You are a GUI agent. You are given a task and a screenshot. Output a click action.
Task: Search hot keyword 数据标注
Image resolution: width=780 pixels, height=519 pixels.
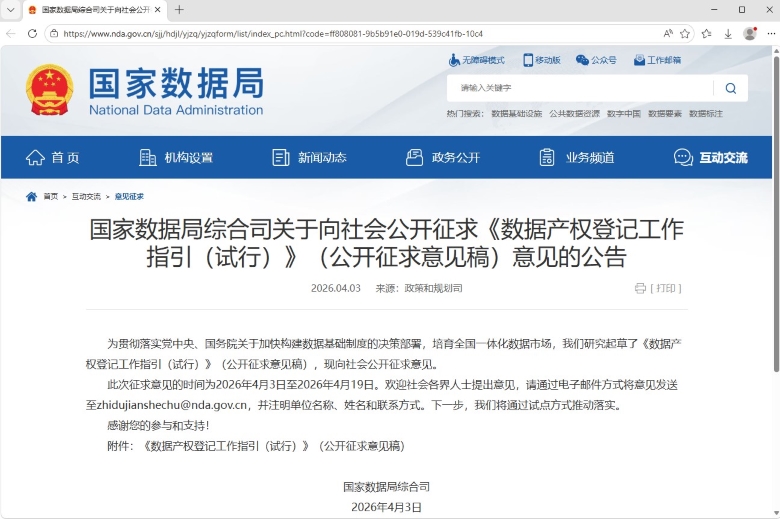coord(705,113)
